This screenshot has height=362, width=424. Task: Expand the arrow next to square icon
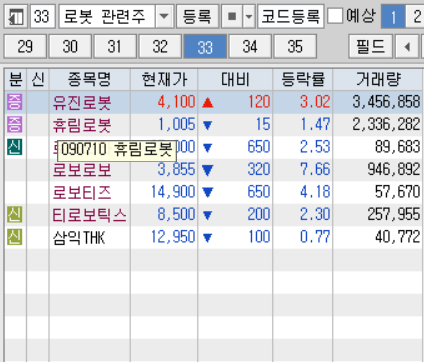pos(249,16)
